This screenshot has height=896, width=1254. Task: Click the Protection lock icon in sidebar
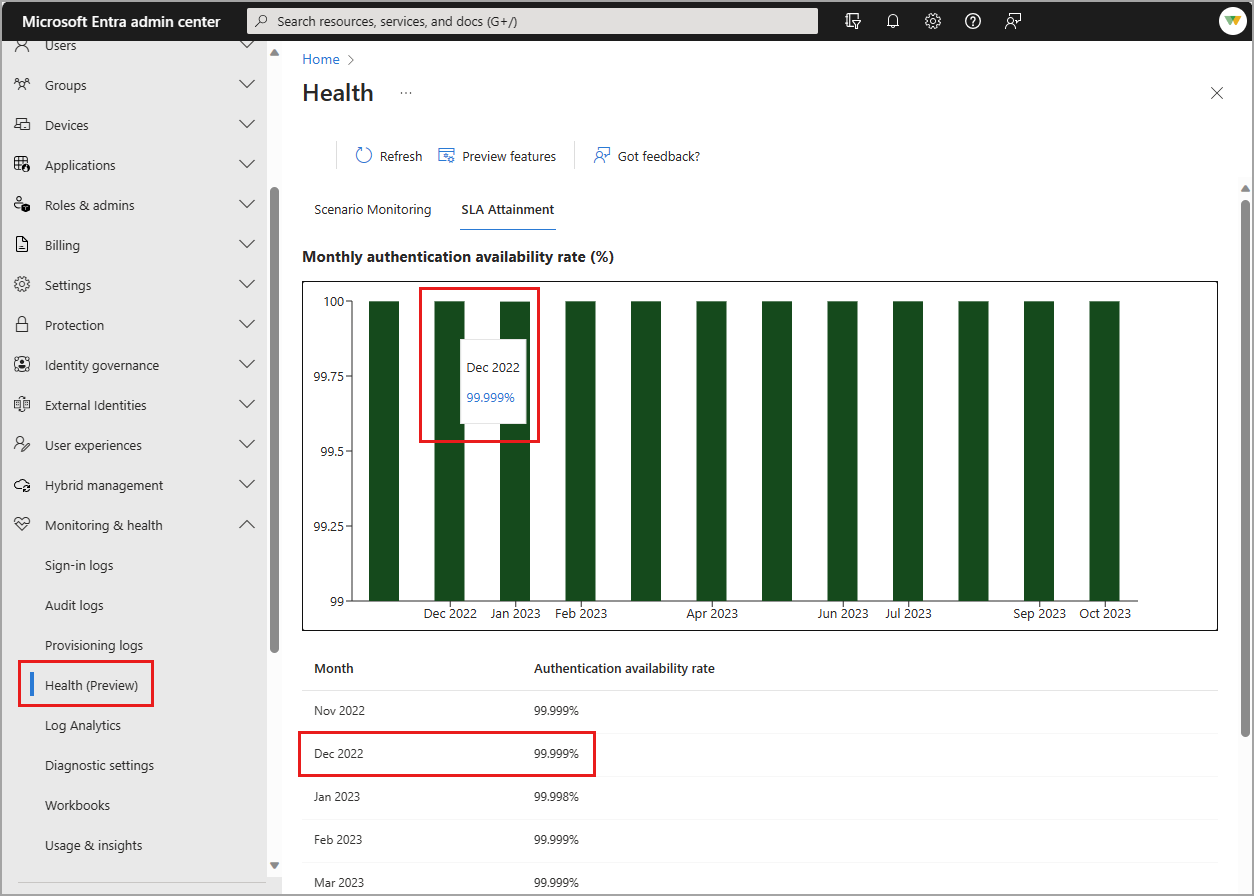[21, 324]
